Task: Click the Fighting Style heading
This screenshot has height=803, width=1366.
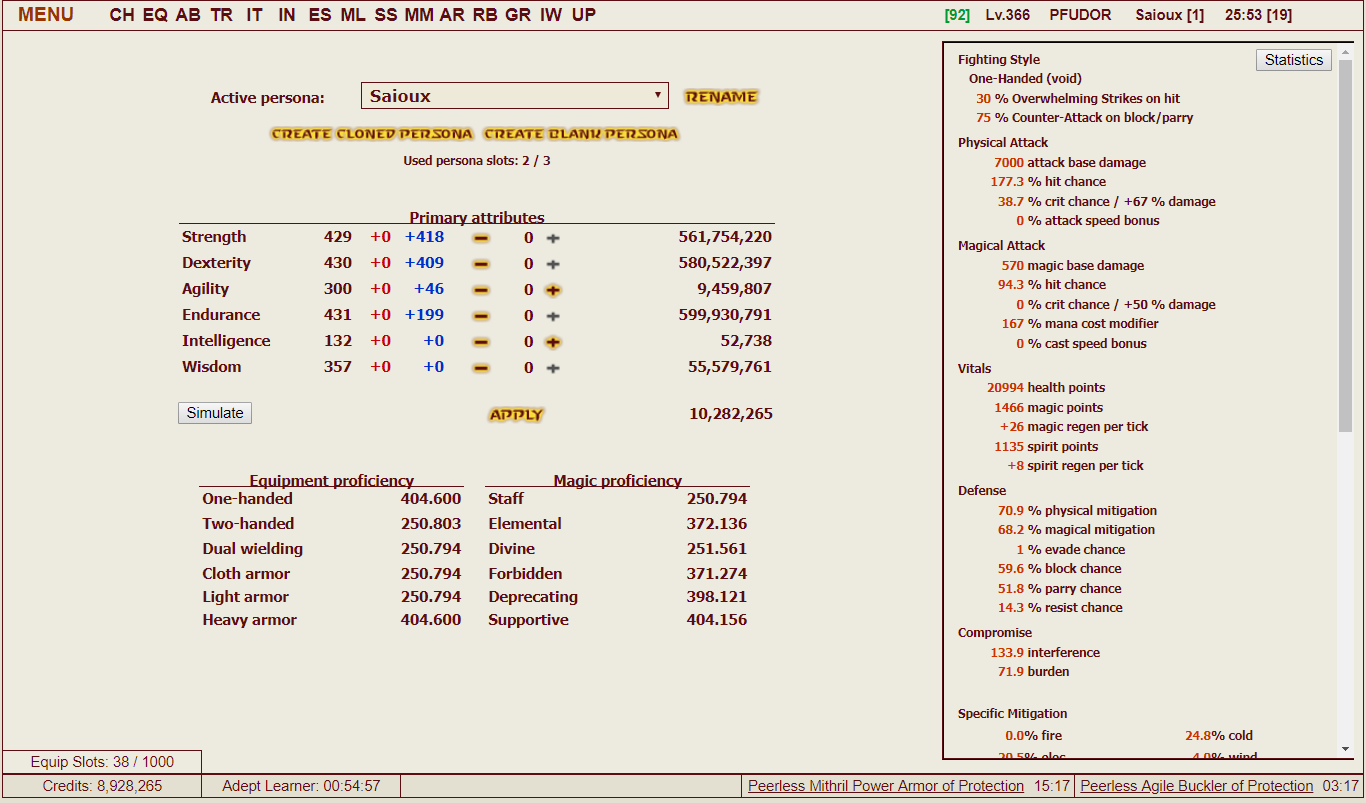Action: pos(999,60)
